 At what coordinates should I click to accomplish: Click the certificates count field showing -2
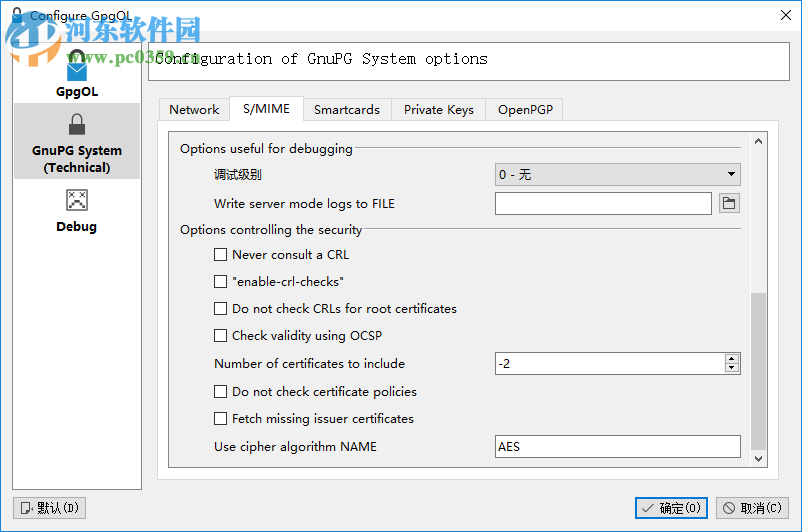[x=610, y=364]
